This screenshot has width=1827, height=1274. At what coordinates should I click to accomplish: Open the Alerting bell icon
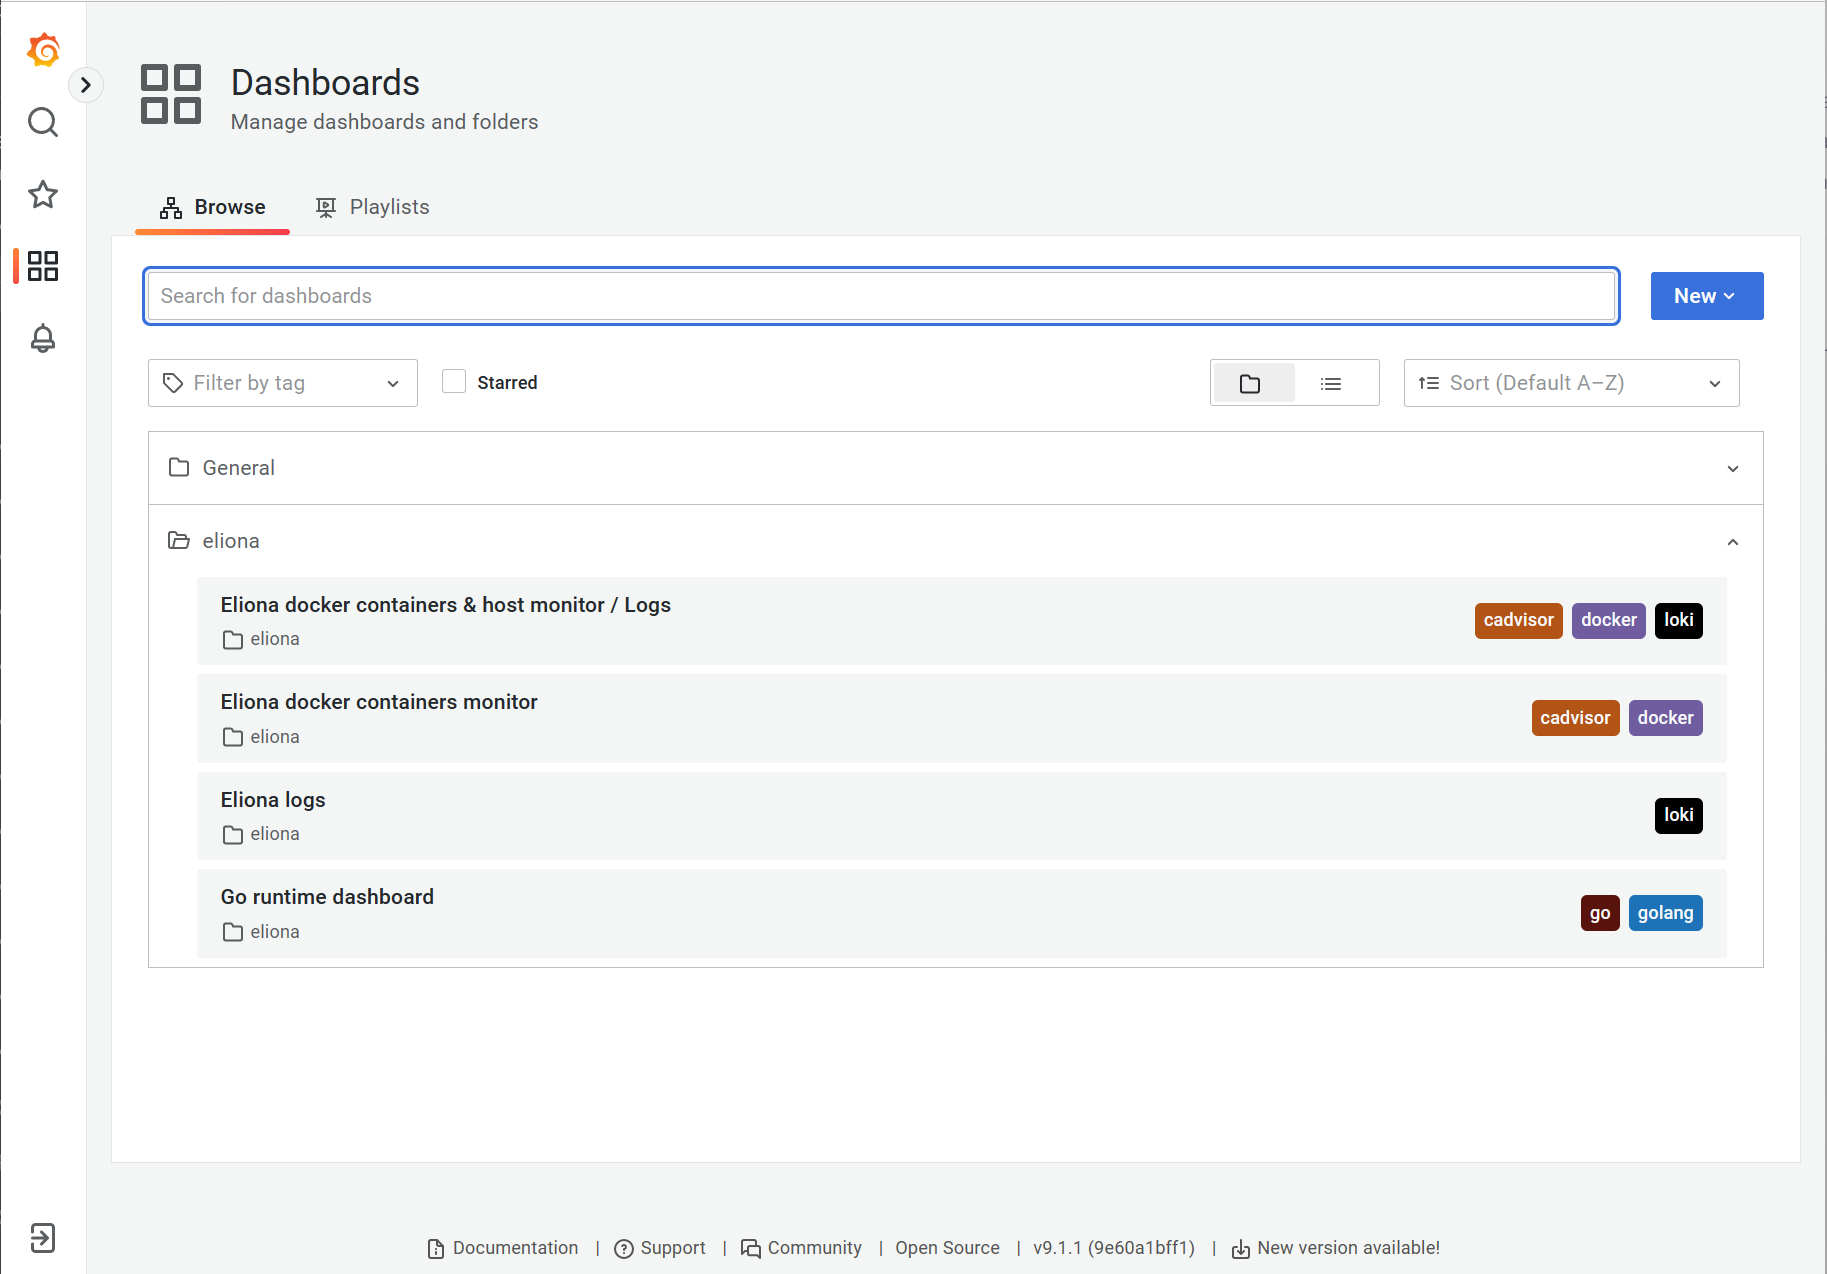point(43,338)
